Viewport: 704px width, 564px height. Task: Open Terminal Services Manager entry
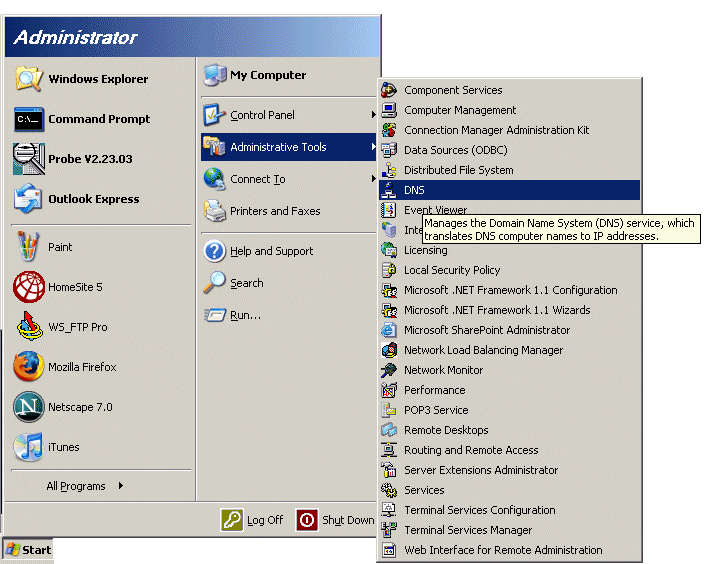(468, 530)
